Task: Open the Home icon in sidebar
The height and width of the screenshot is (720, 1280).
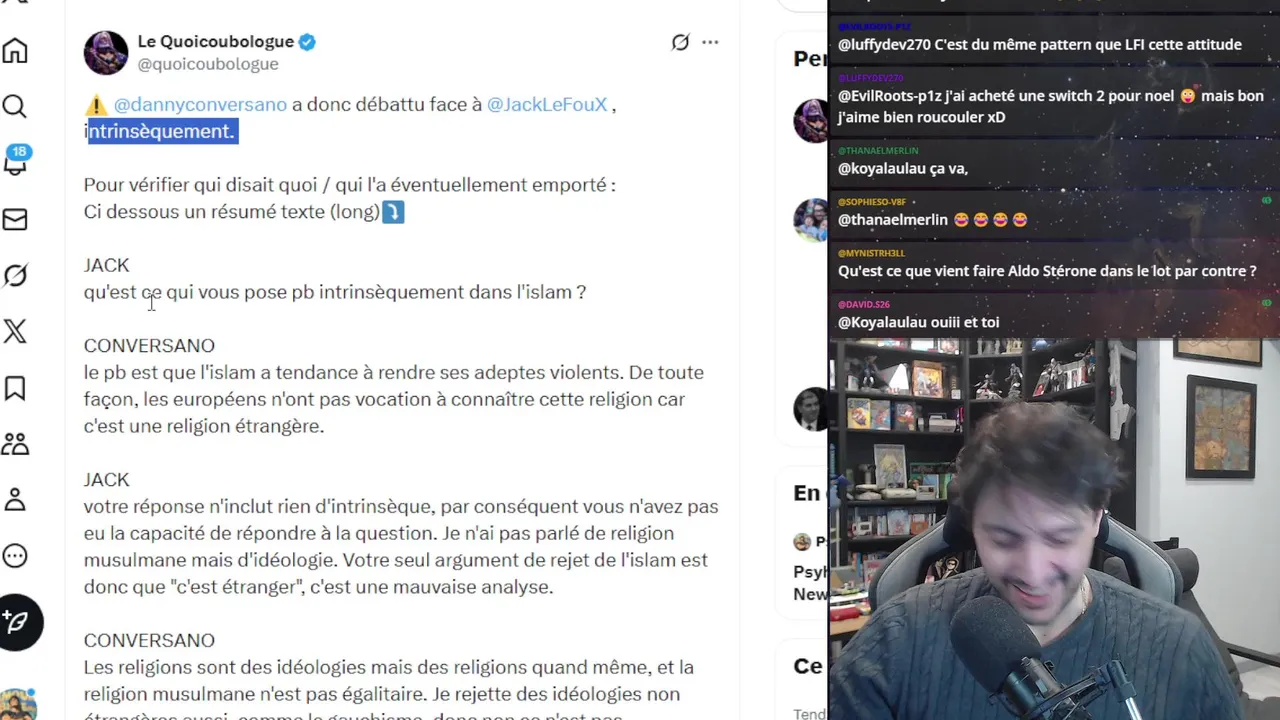Action: pyautogui.click(x=15, y=51)
